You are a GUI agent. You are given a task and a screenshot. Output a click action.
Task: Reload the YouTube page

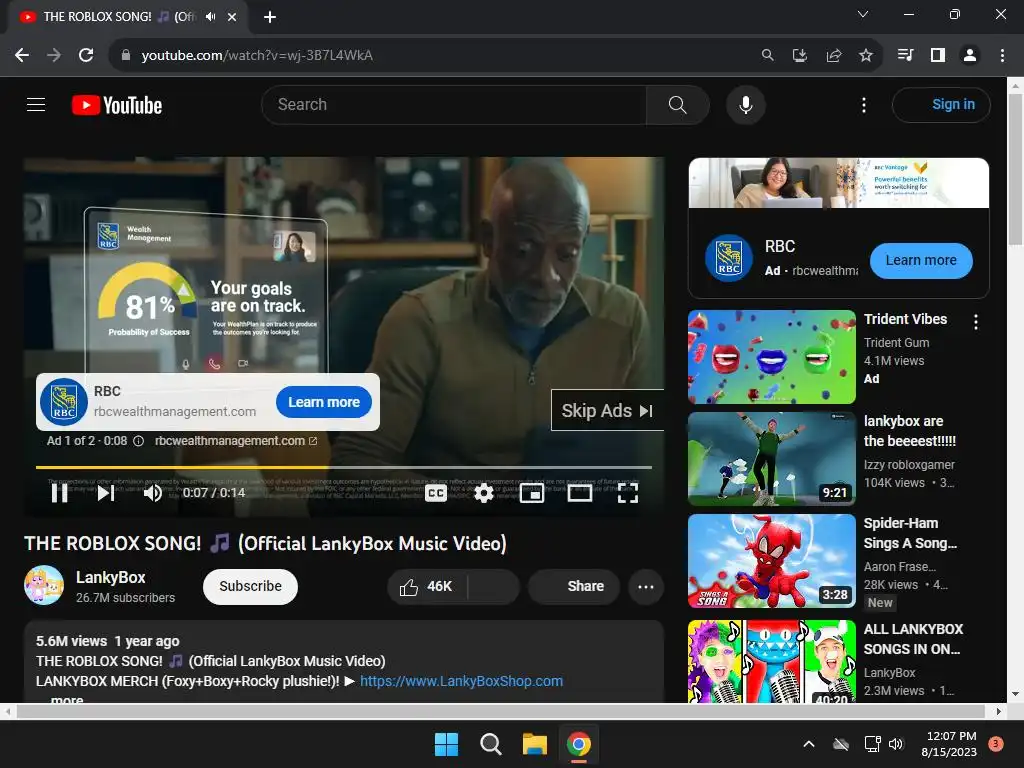86,55
